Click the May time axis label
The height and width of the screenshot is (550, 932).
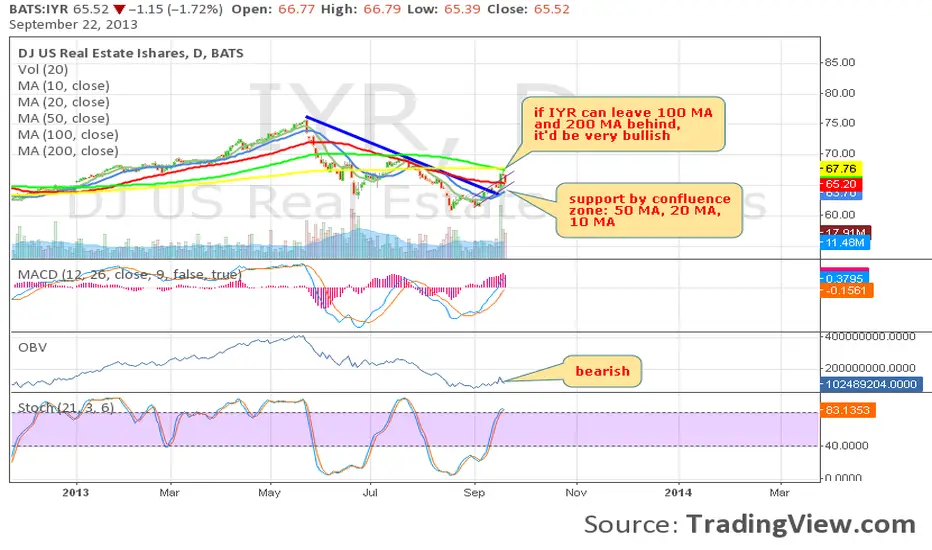pyautogui.click(x=269, y=492)
